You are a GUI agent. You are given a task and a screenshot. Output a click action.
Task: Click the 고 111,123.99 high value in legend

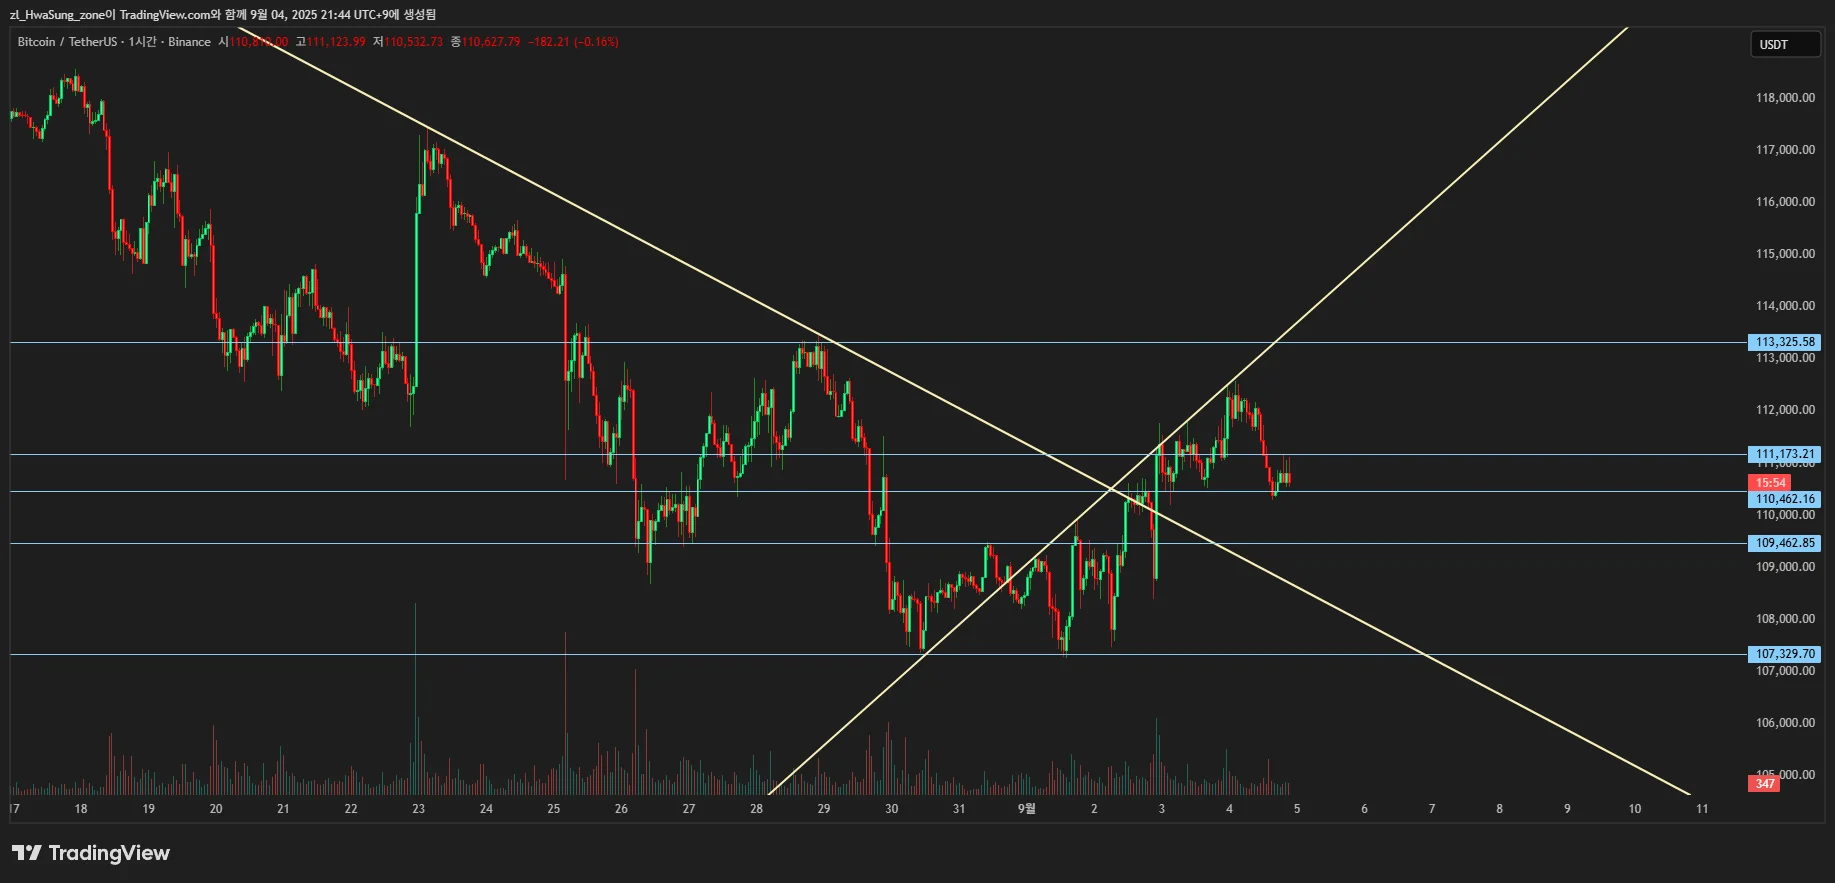pos(331,42)
